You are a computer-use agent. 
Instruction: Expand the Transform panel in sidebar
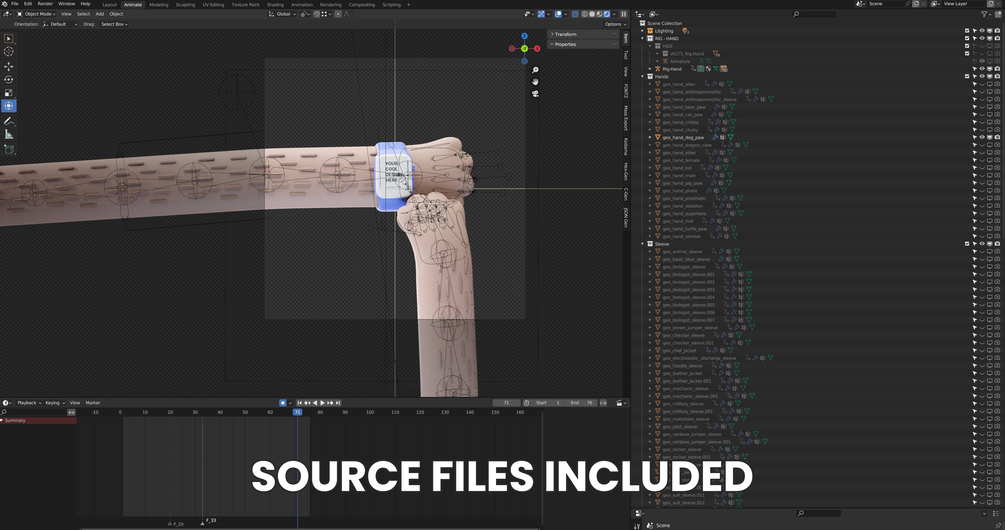coord(583,34)
